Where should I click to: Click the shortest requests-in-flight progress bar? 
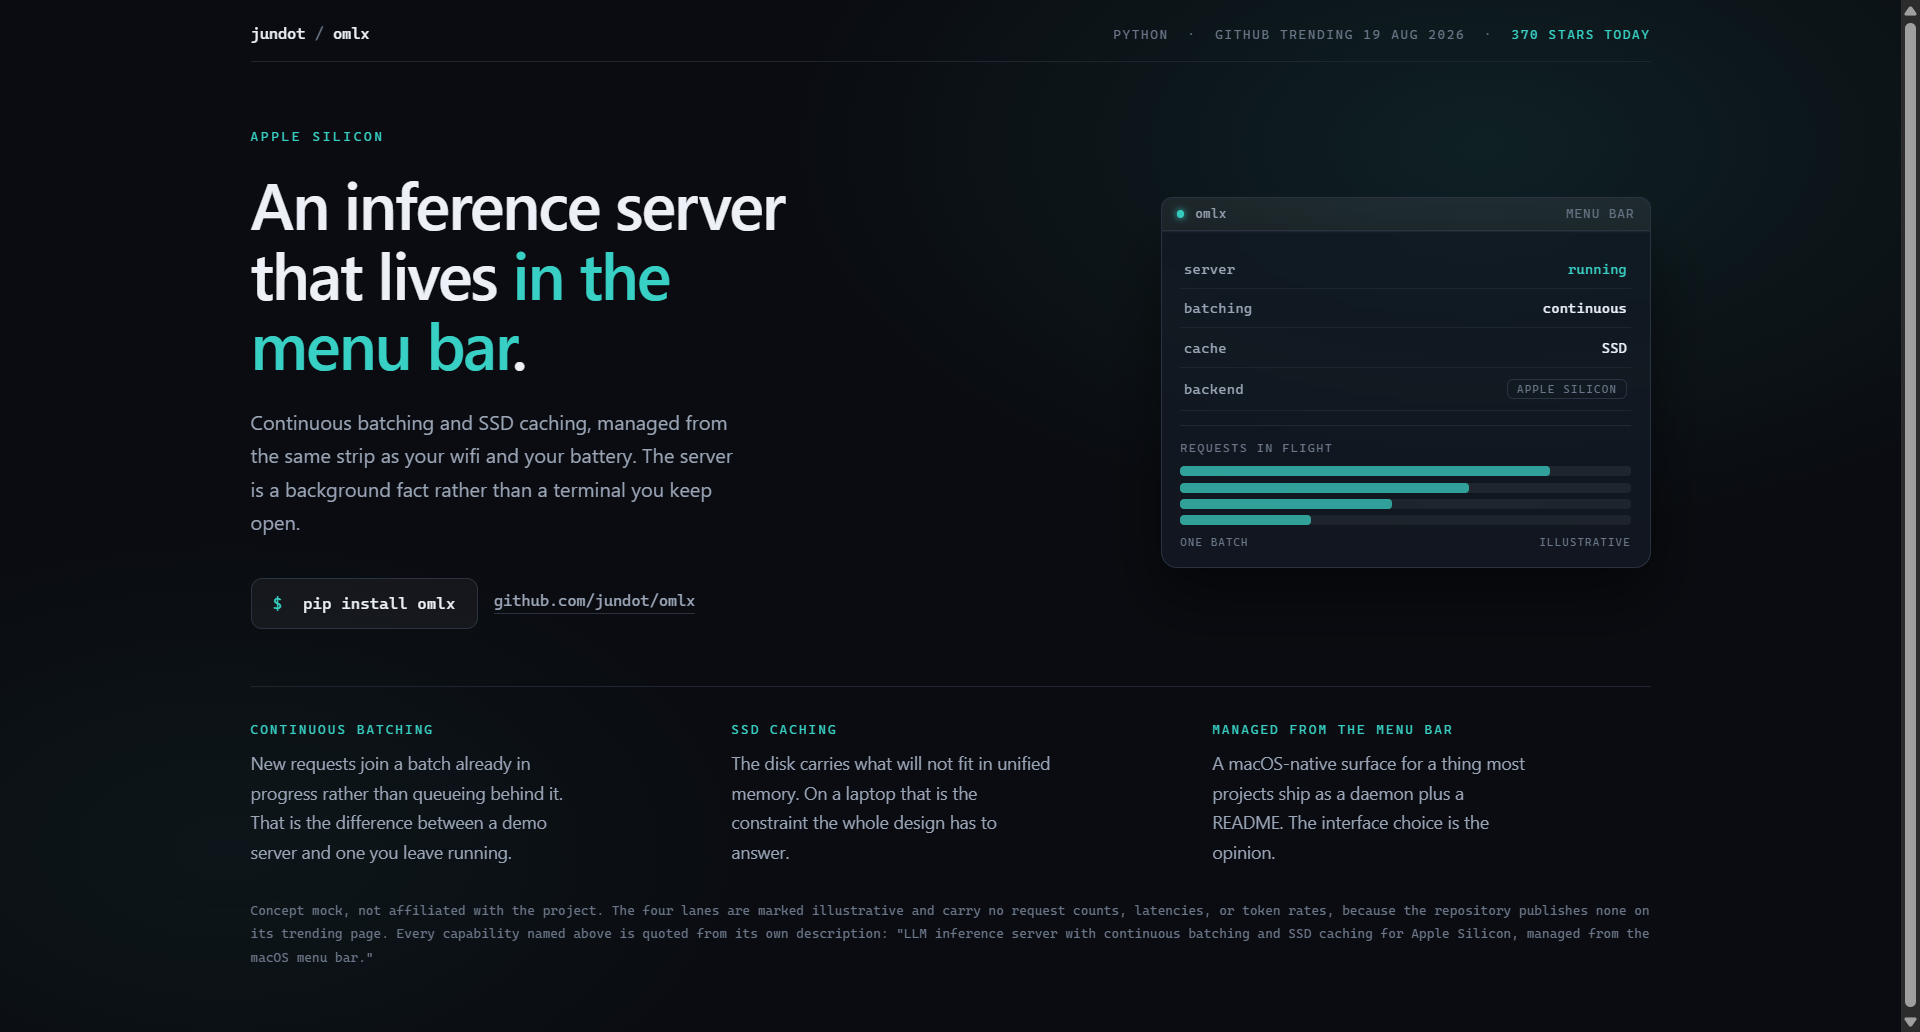click(x=1405, y=520)
